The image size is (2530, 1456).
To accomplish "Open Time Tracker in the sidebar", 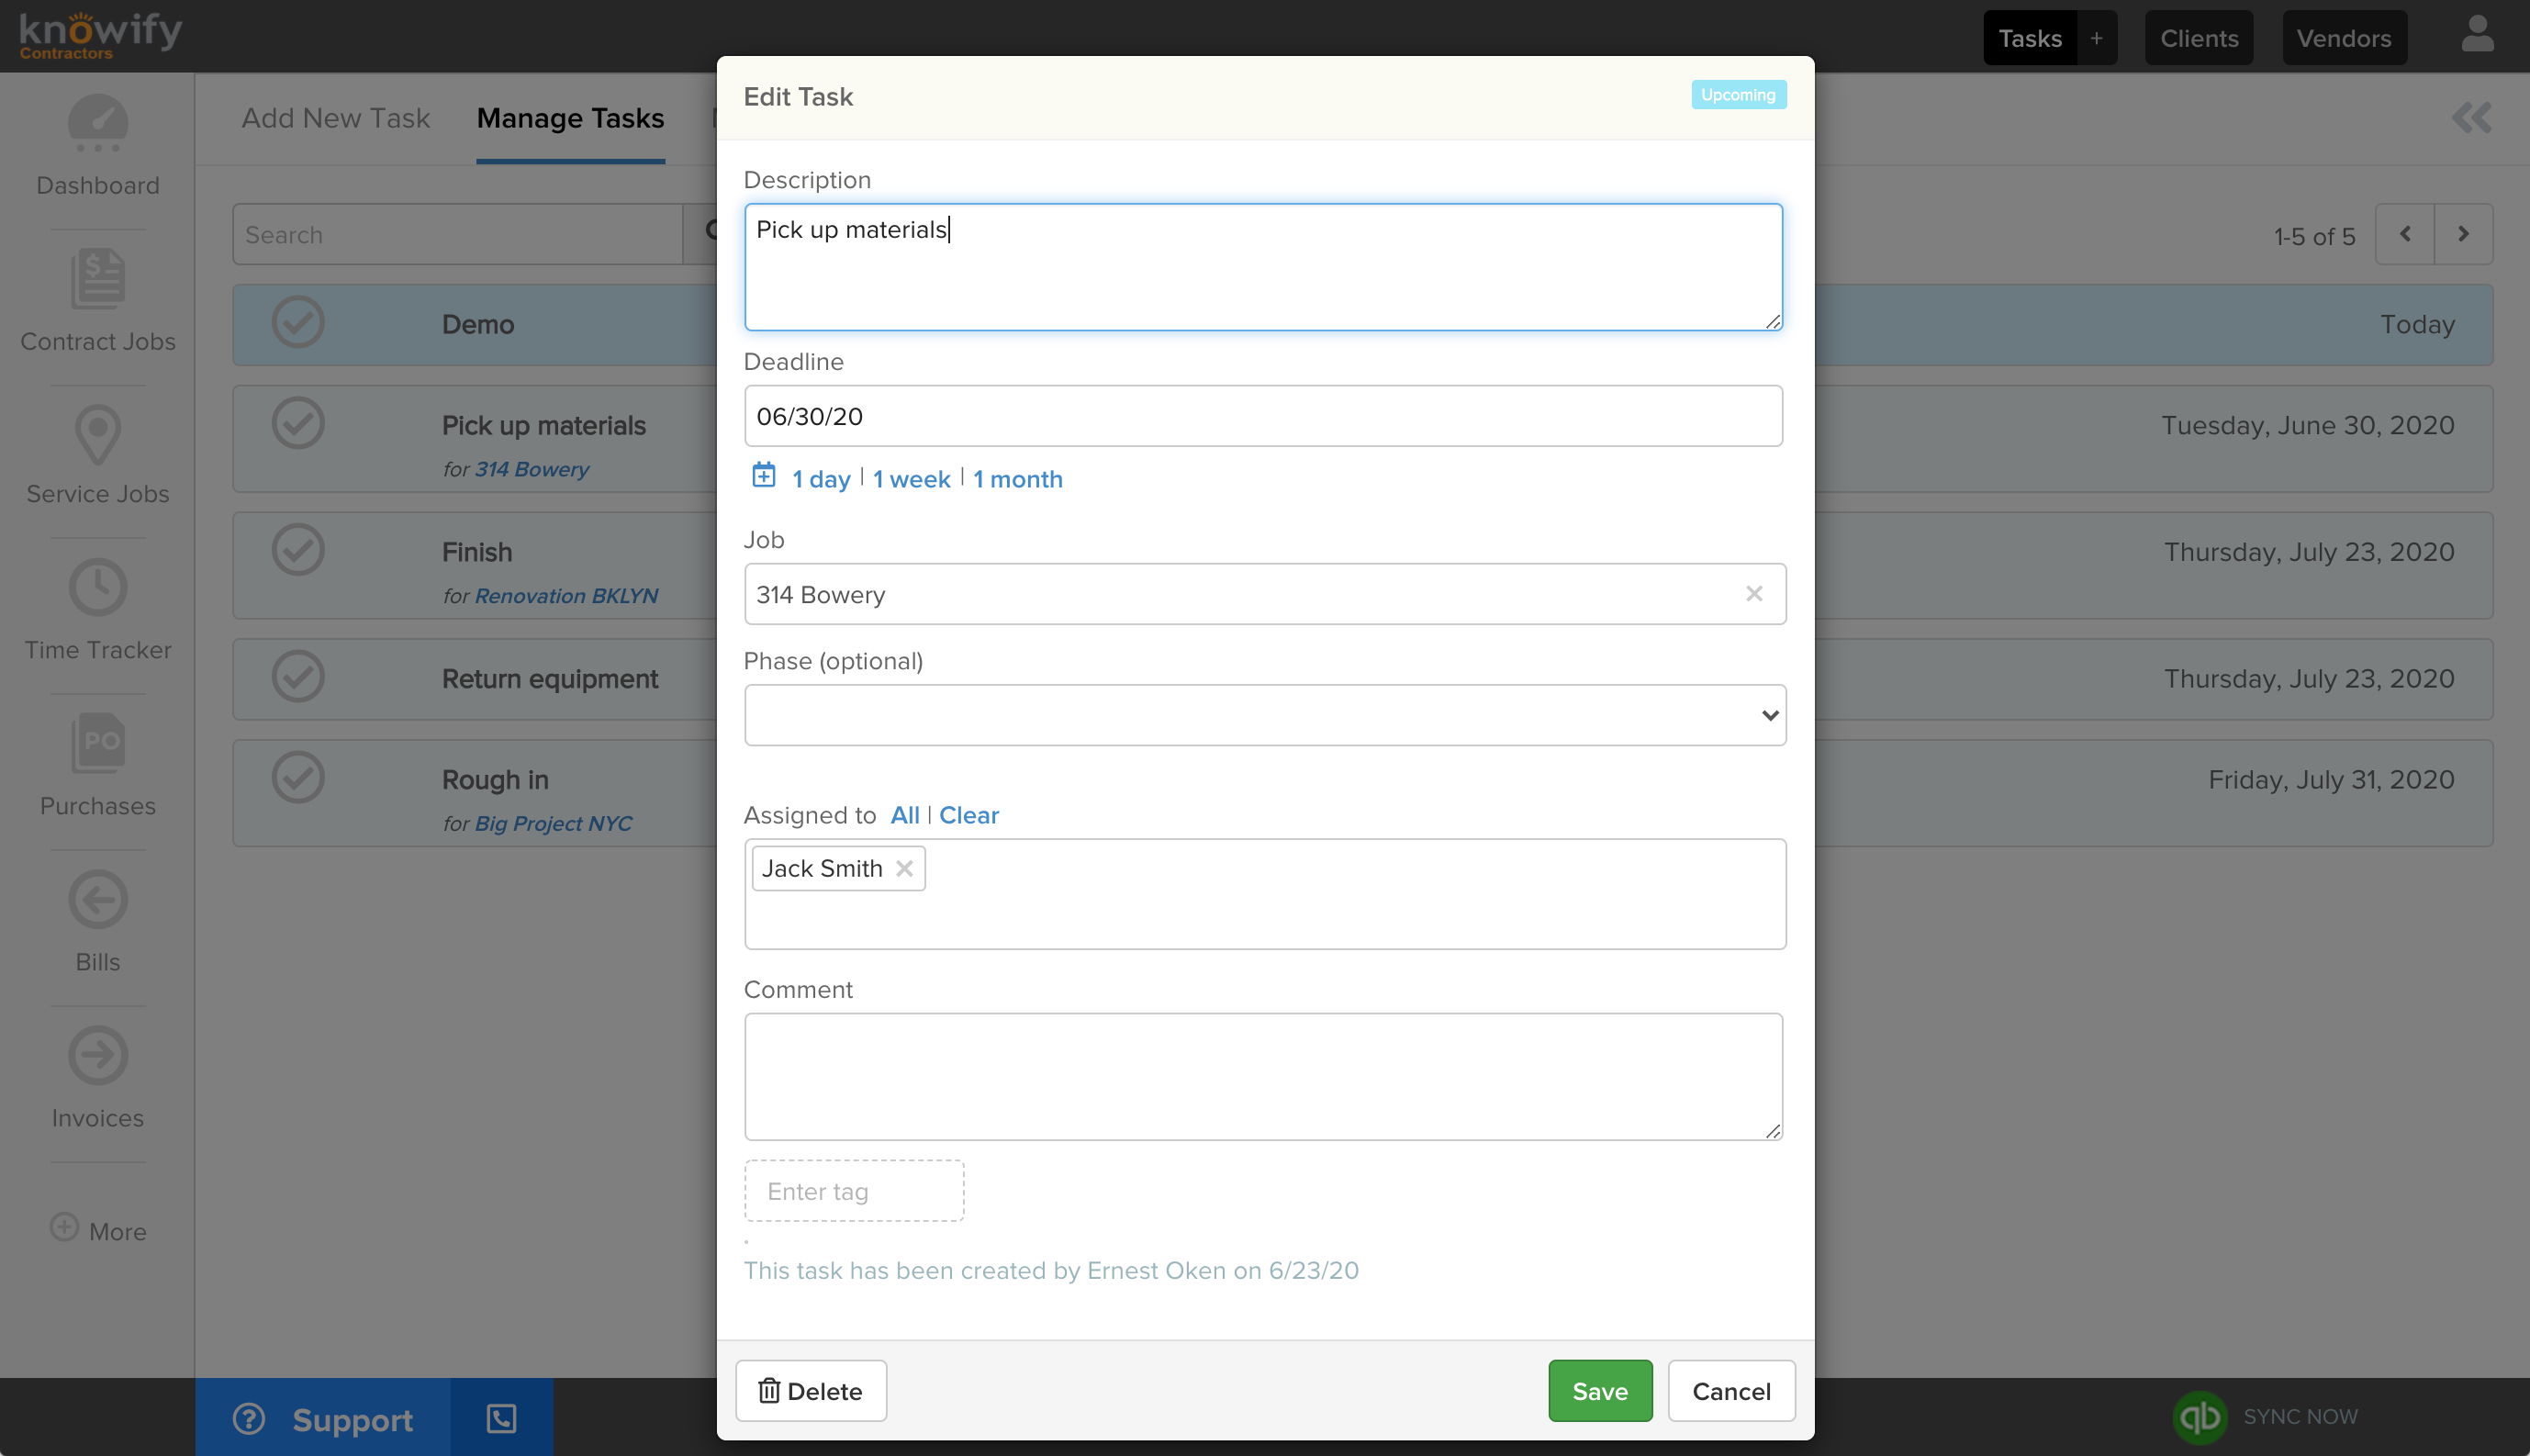I will [98, 610].
